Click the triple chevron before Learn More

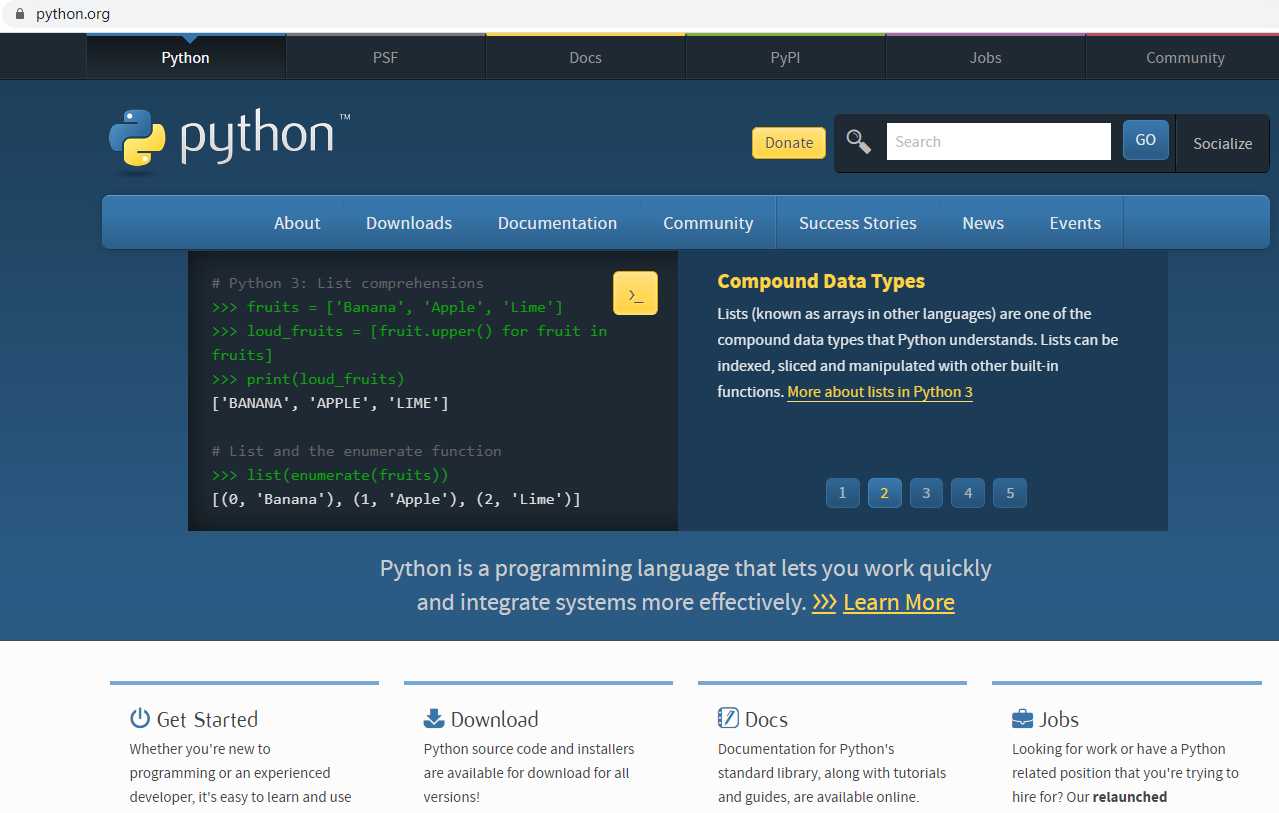[824, 602]
